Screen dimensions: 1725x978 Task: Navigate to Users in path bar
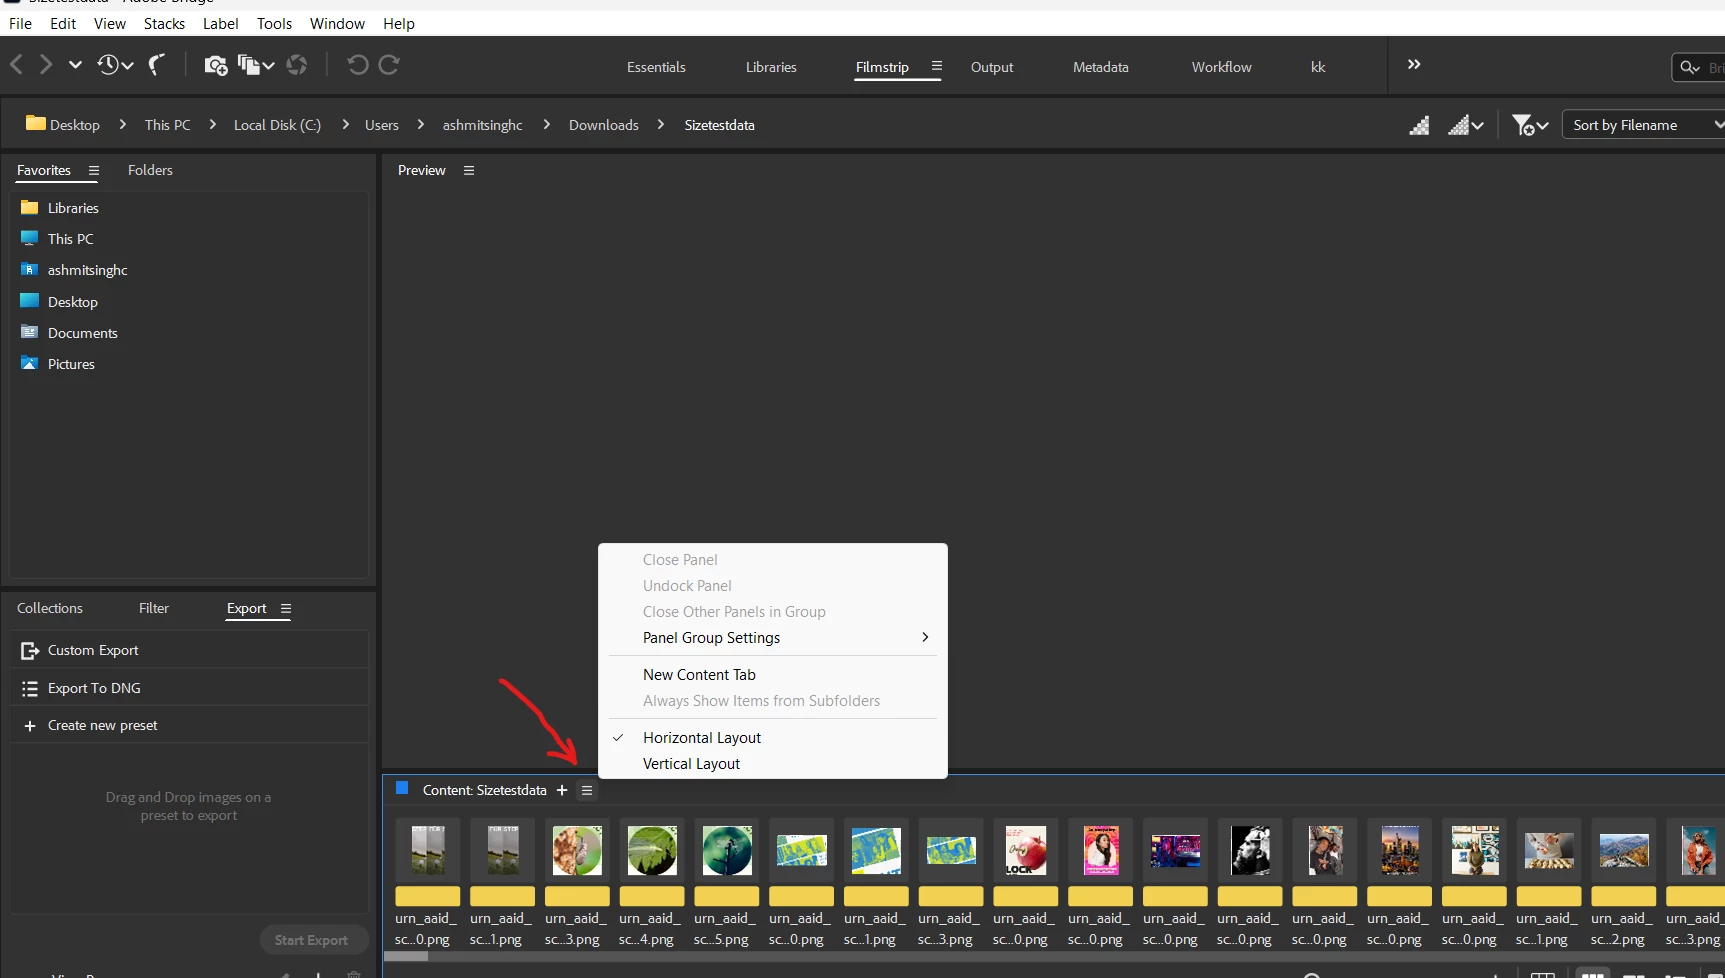[382, 125]
